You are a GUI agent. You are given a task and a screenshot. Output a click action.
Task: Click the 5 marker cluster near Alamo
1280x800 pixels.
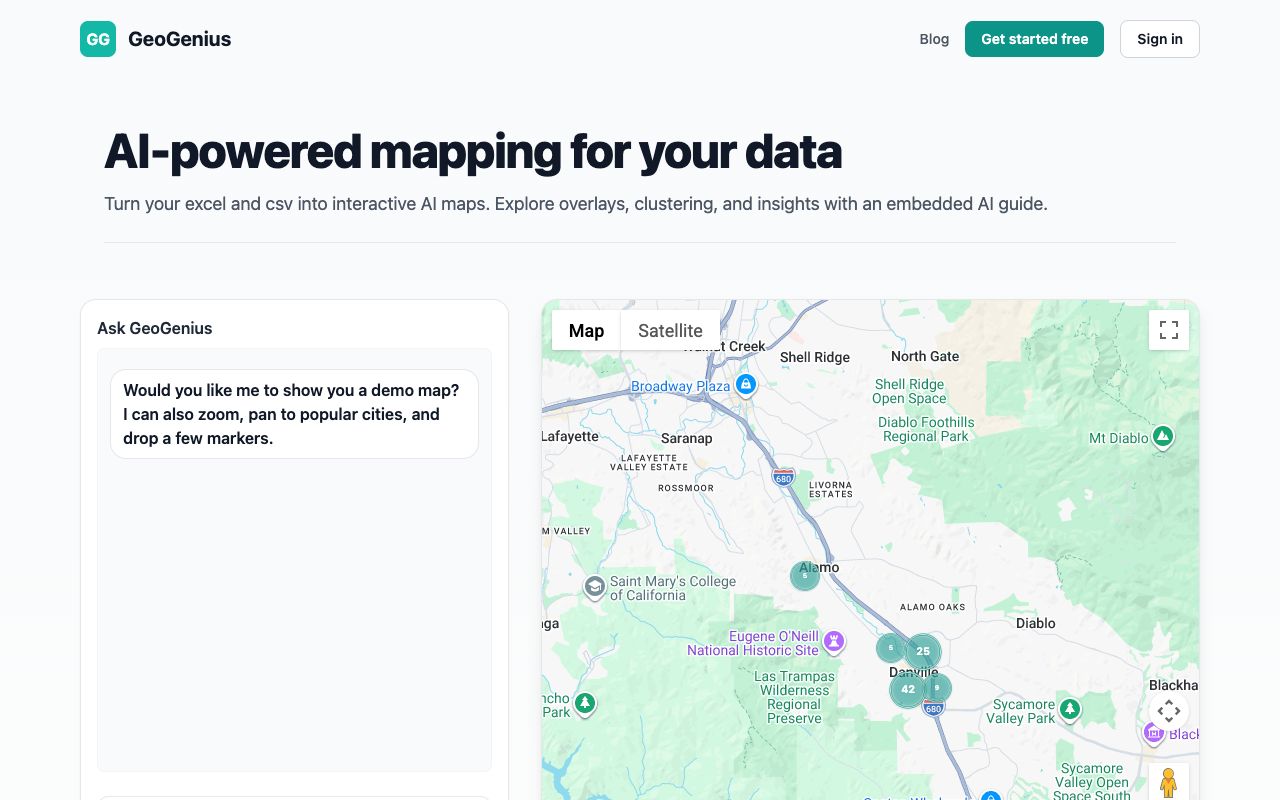[805, 575]
